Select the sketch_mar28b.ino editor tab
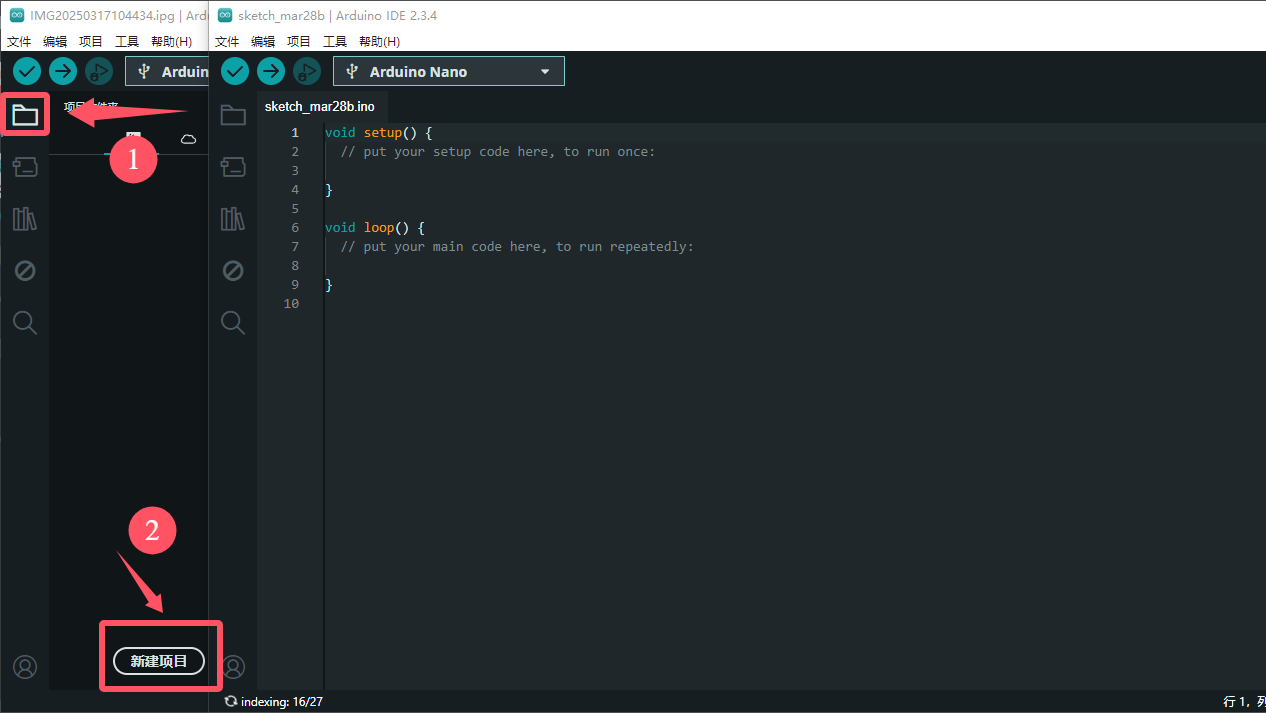 tap(320, 106)
